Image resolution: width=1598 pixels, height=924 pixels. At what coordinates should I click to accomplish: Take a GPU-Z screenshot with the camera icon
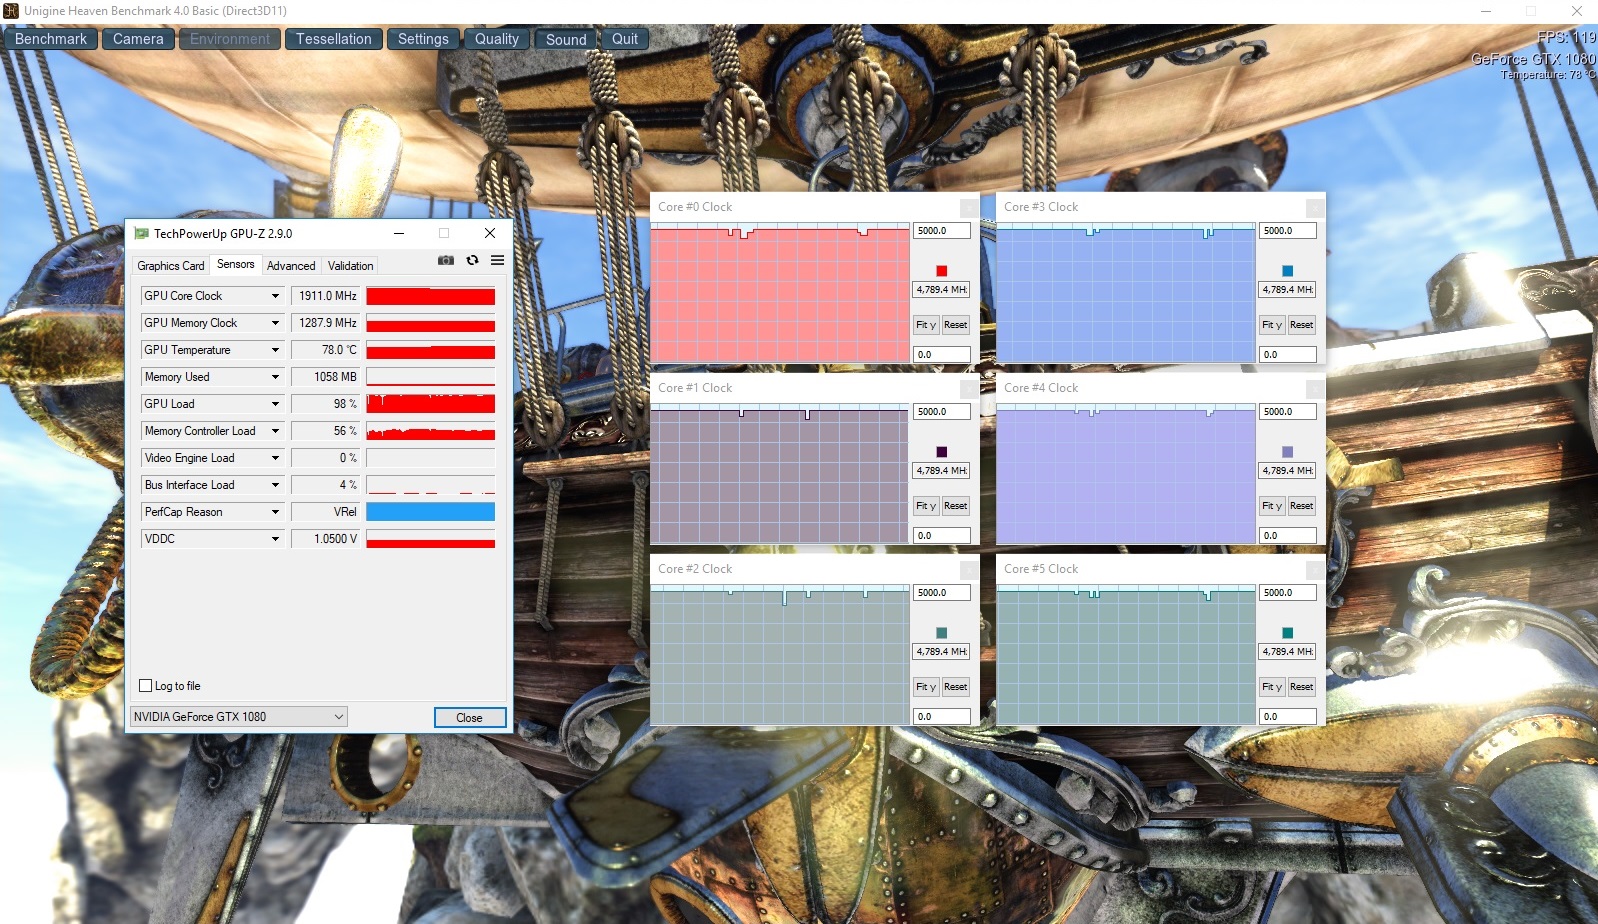click(x=446, y=261)
